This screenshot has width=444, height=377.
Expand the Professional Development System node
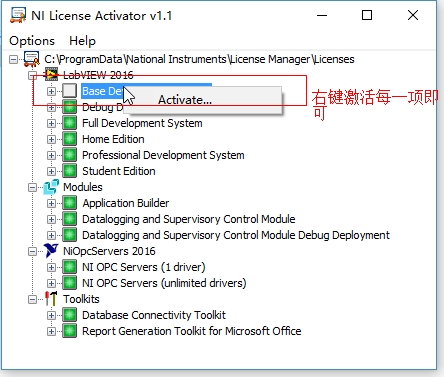51,155
